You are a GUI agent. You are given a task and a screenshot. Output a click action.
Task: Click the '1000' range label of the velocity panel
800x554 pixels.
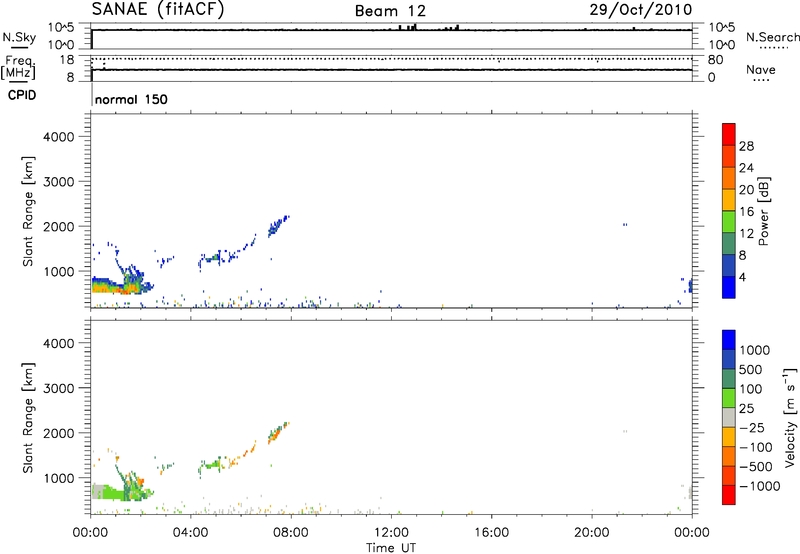[59, 478]
